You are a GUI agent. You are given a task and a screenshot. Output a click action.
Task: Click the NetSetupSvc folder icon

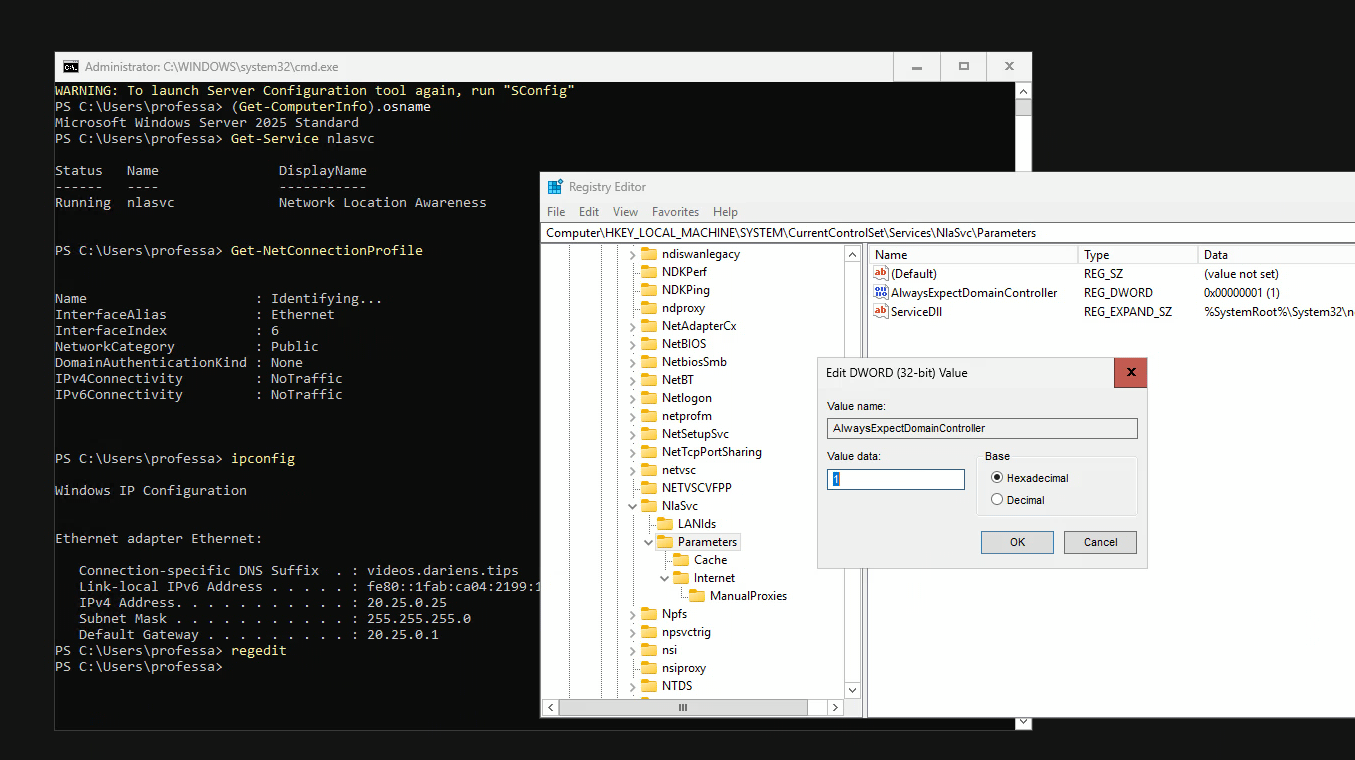coord(649,434)
